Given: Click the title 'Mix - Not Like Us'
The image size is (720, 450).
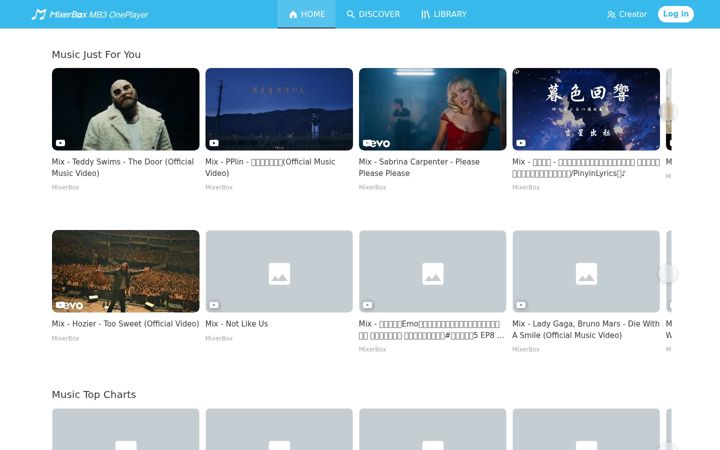Looking at the screenshot, I should tap(236, 324).
